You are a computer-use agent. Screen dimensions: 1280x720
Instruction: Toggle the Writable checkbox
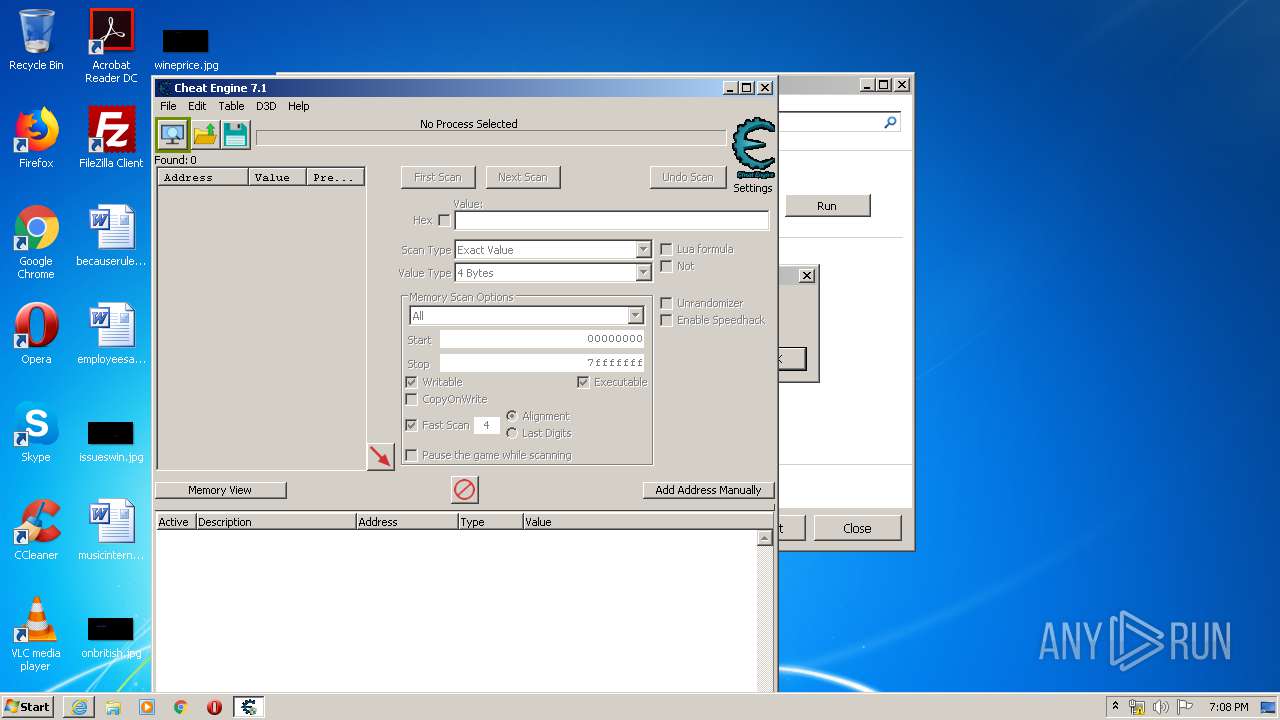coord(411,382)
